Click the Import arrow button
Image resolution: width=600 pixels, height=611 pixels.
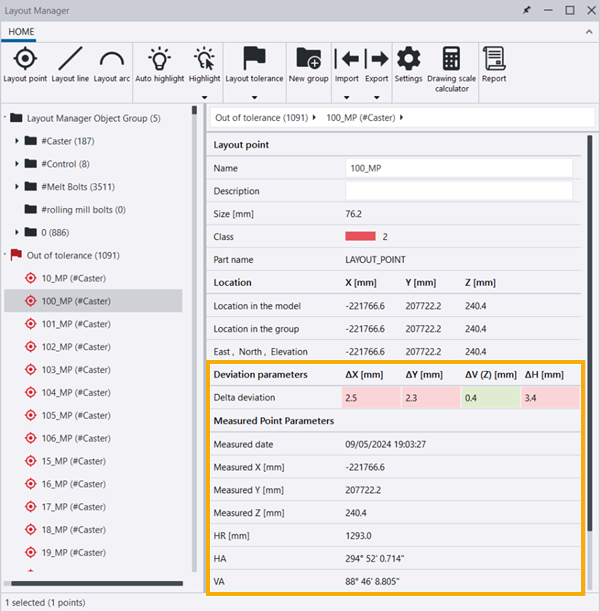click(347, 58)
